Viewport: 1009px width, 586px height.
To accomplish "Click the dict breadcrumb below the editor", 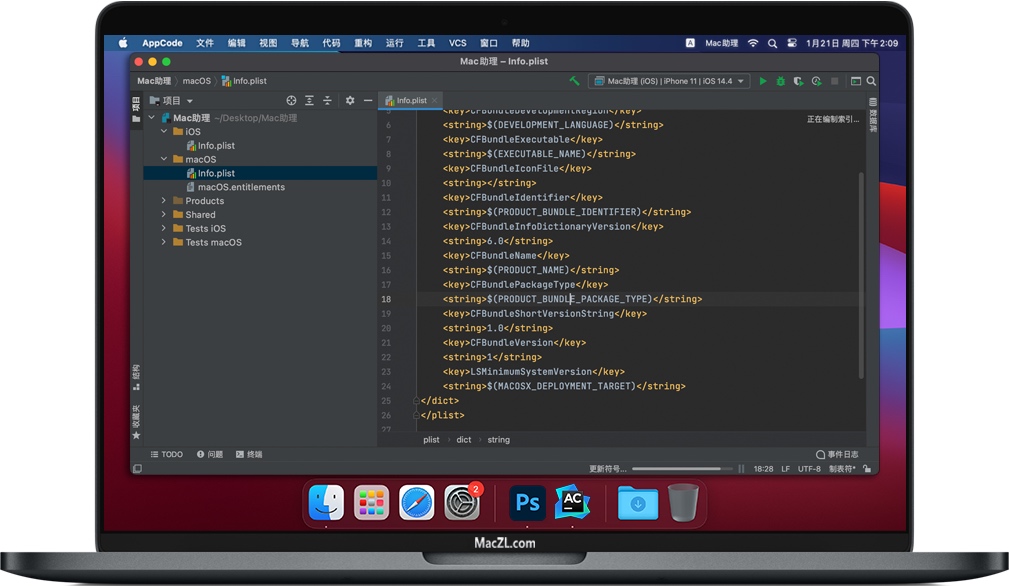I will (x=463, y=439).
